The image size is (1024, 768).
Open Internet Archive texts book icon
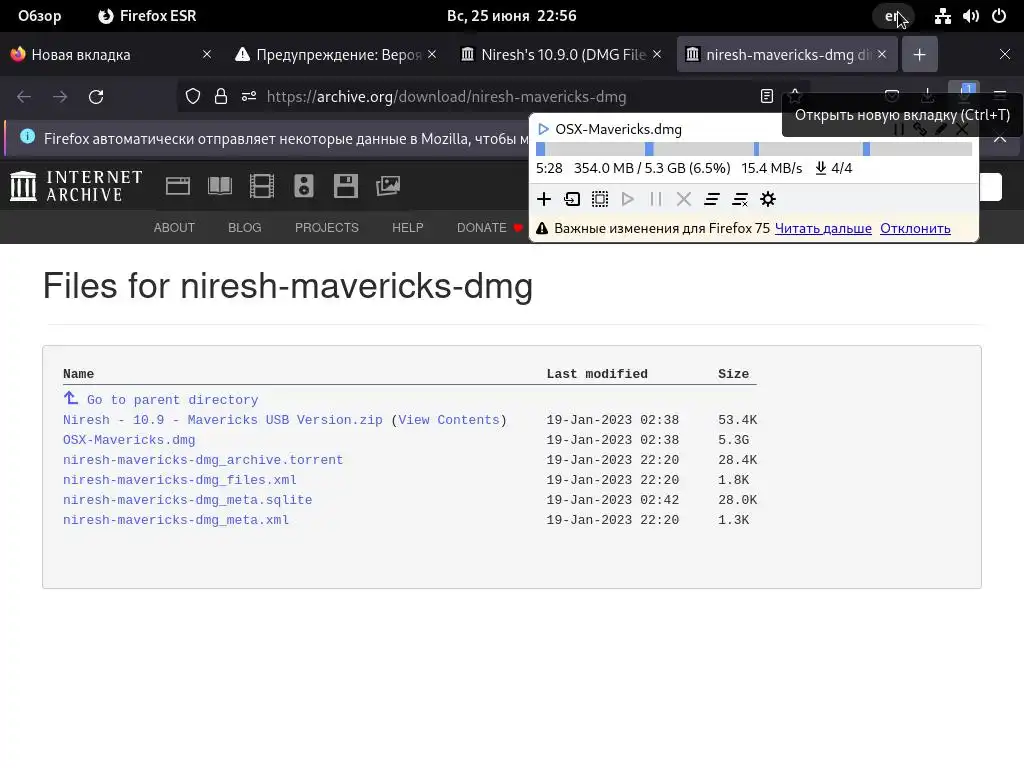pyautogui.click(x=219, y=186)
